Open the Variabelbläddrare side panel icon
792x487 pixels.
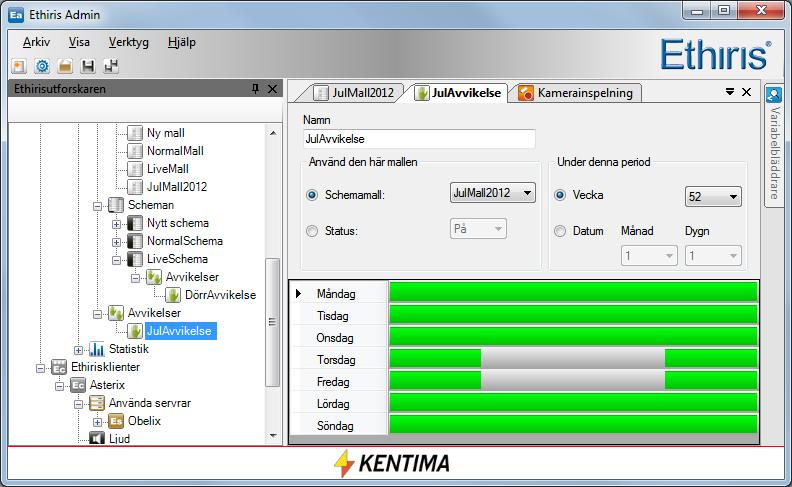click(773, 94)
